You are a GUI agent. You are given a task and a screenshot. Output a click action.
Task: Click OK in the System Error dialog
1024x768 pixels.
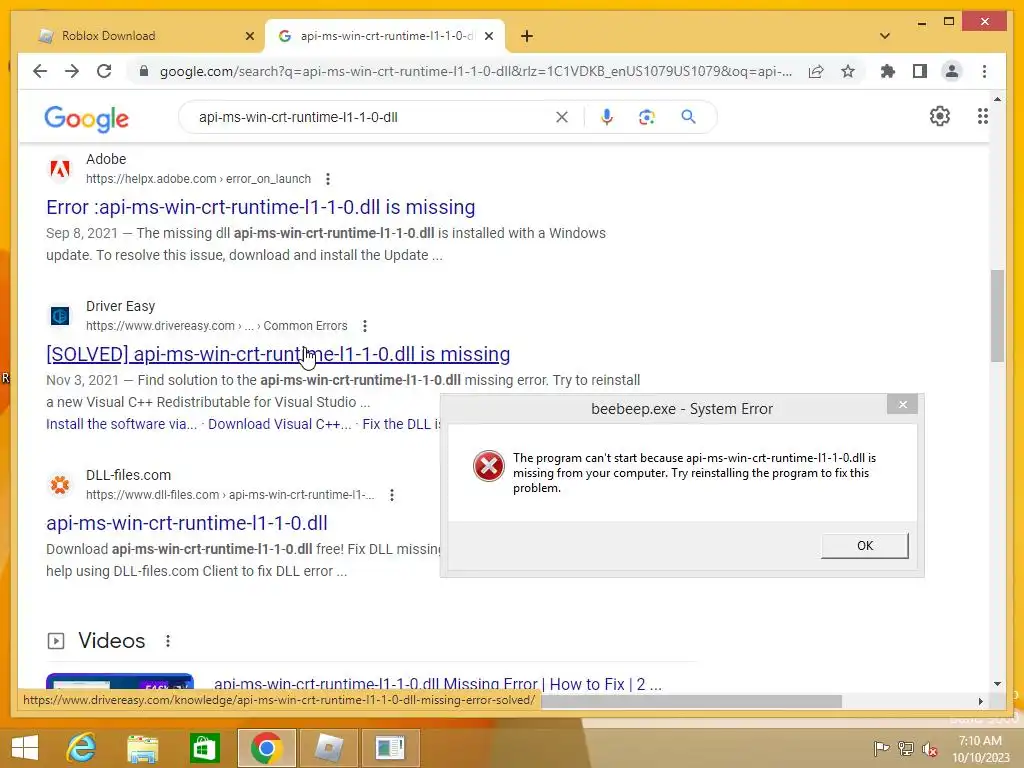coord(865,545)
